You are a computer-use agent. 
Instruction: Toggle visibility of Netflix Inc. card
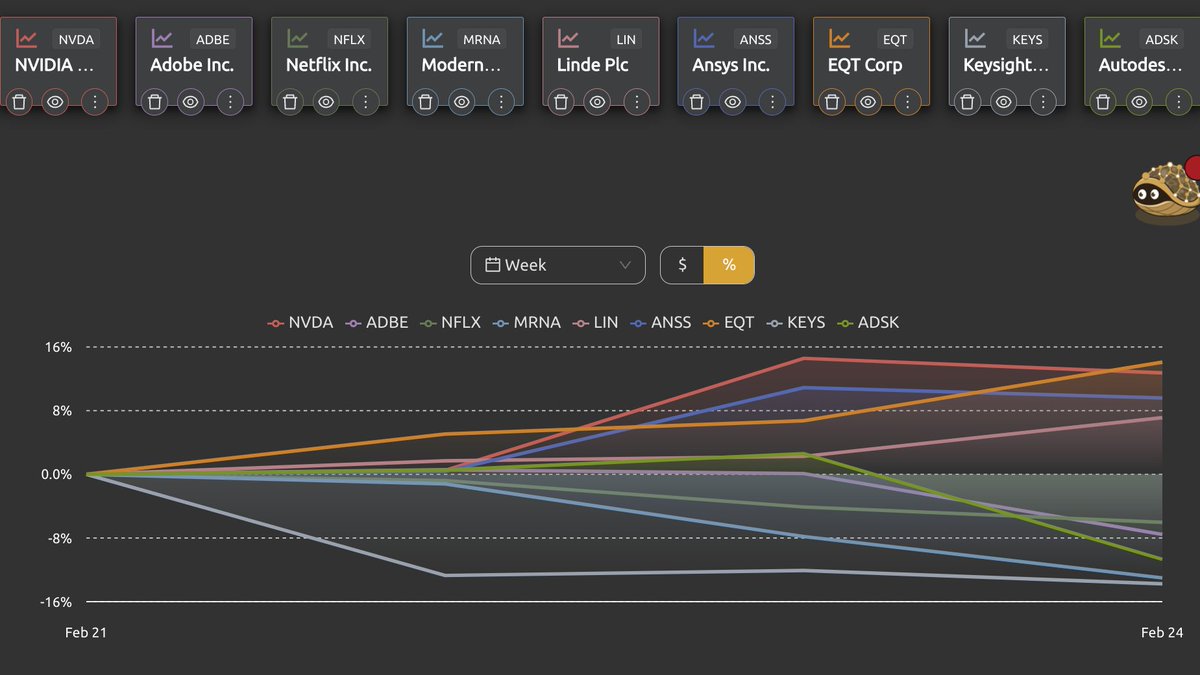pyautogui.click(x=326, y=102)
